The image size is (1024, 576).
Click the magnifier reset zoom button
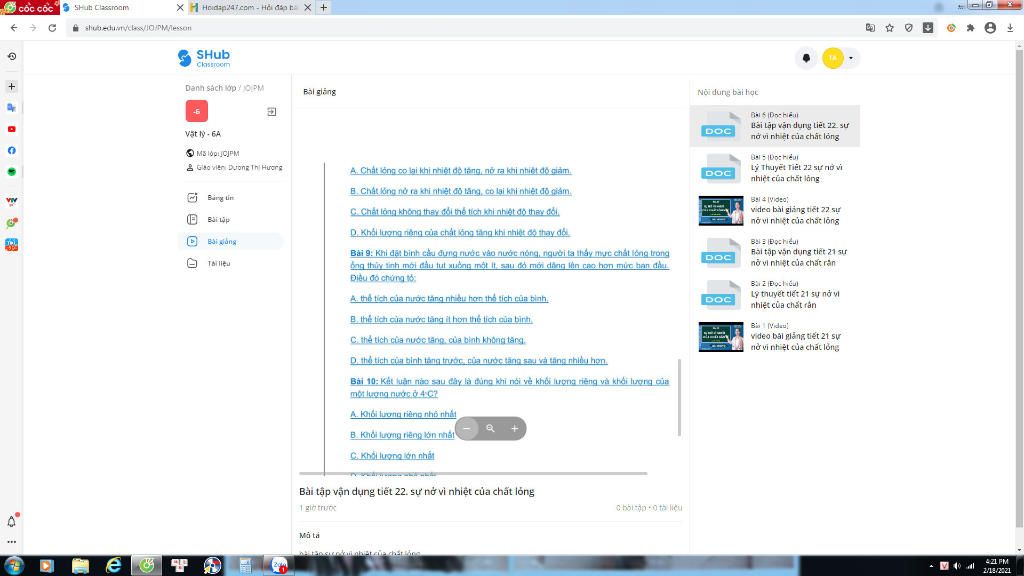click(490, 428)
